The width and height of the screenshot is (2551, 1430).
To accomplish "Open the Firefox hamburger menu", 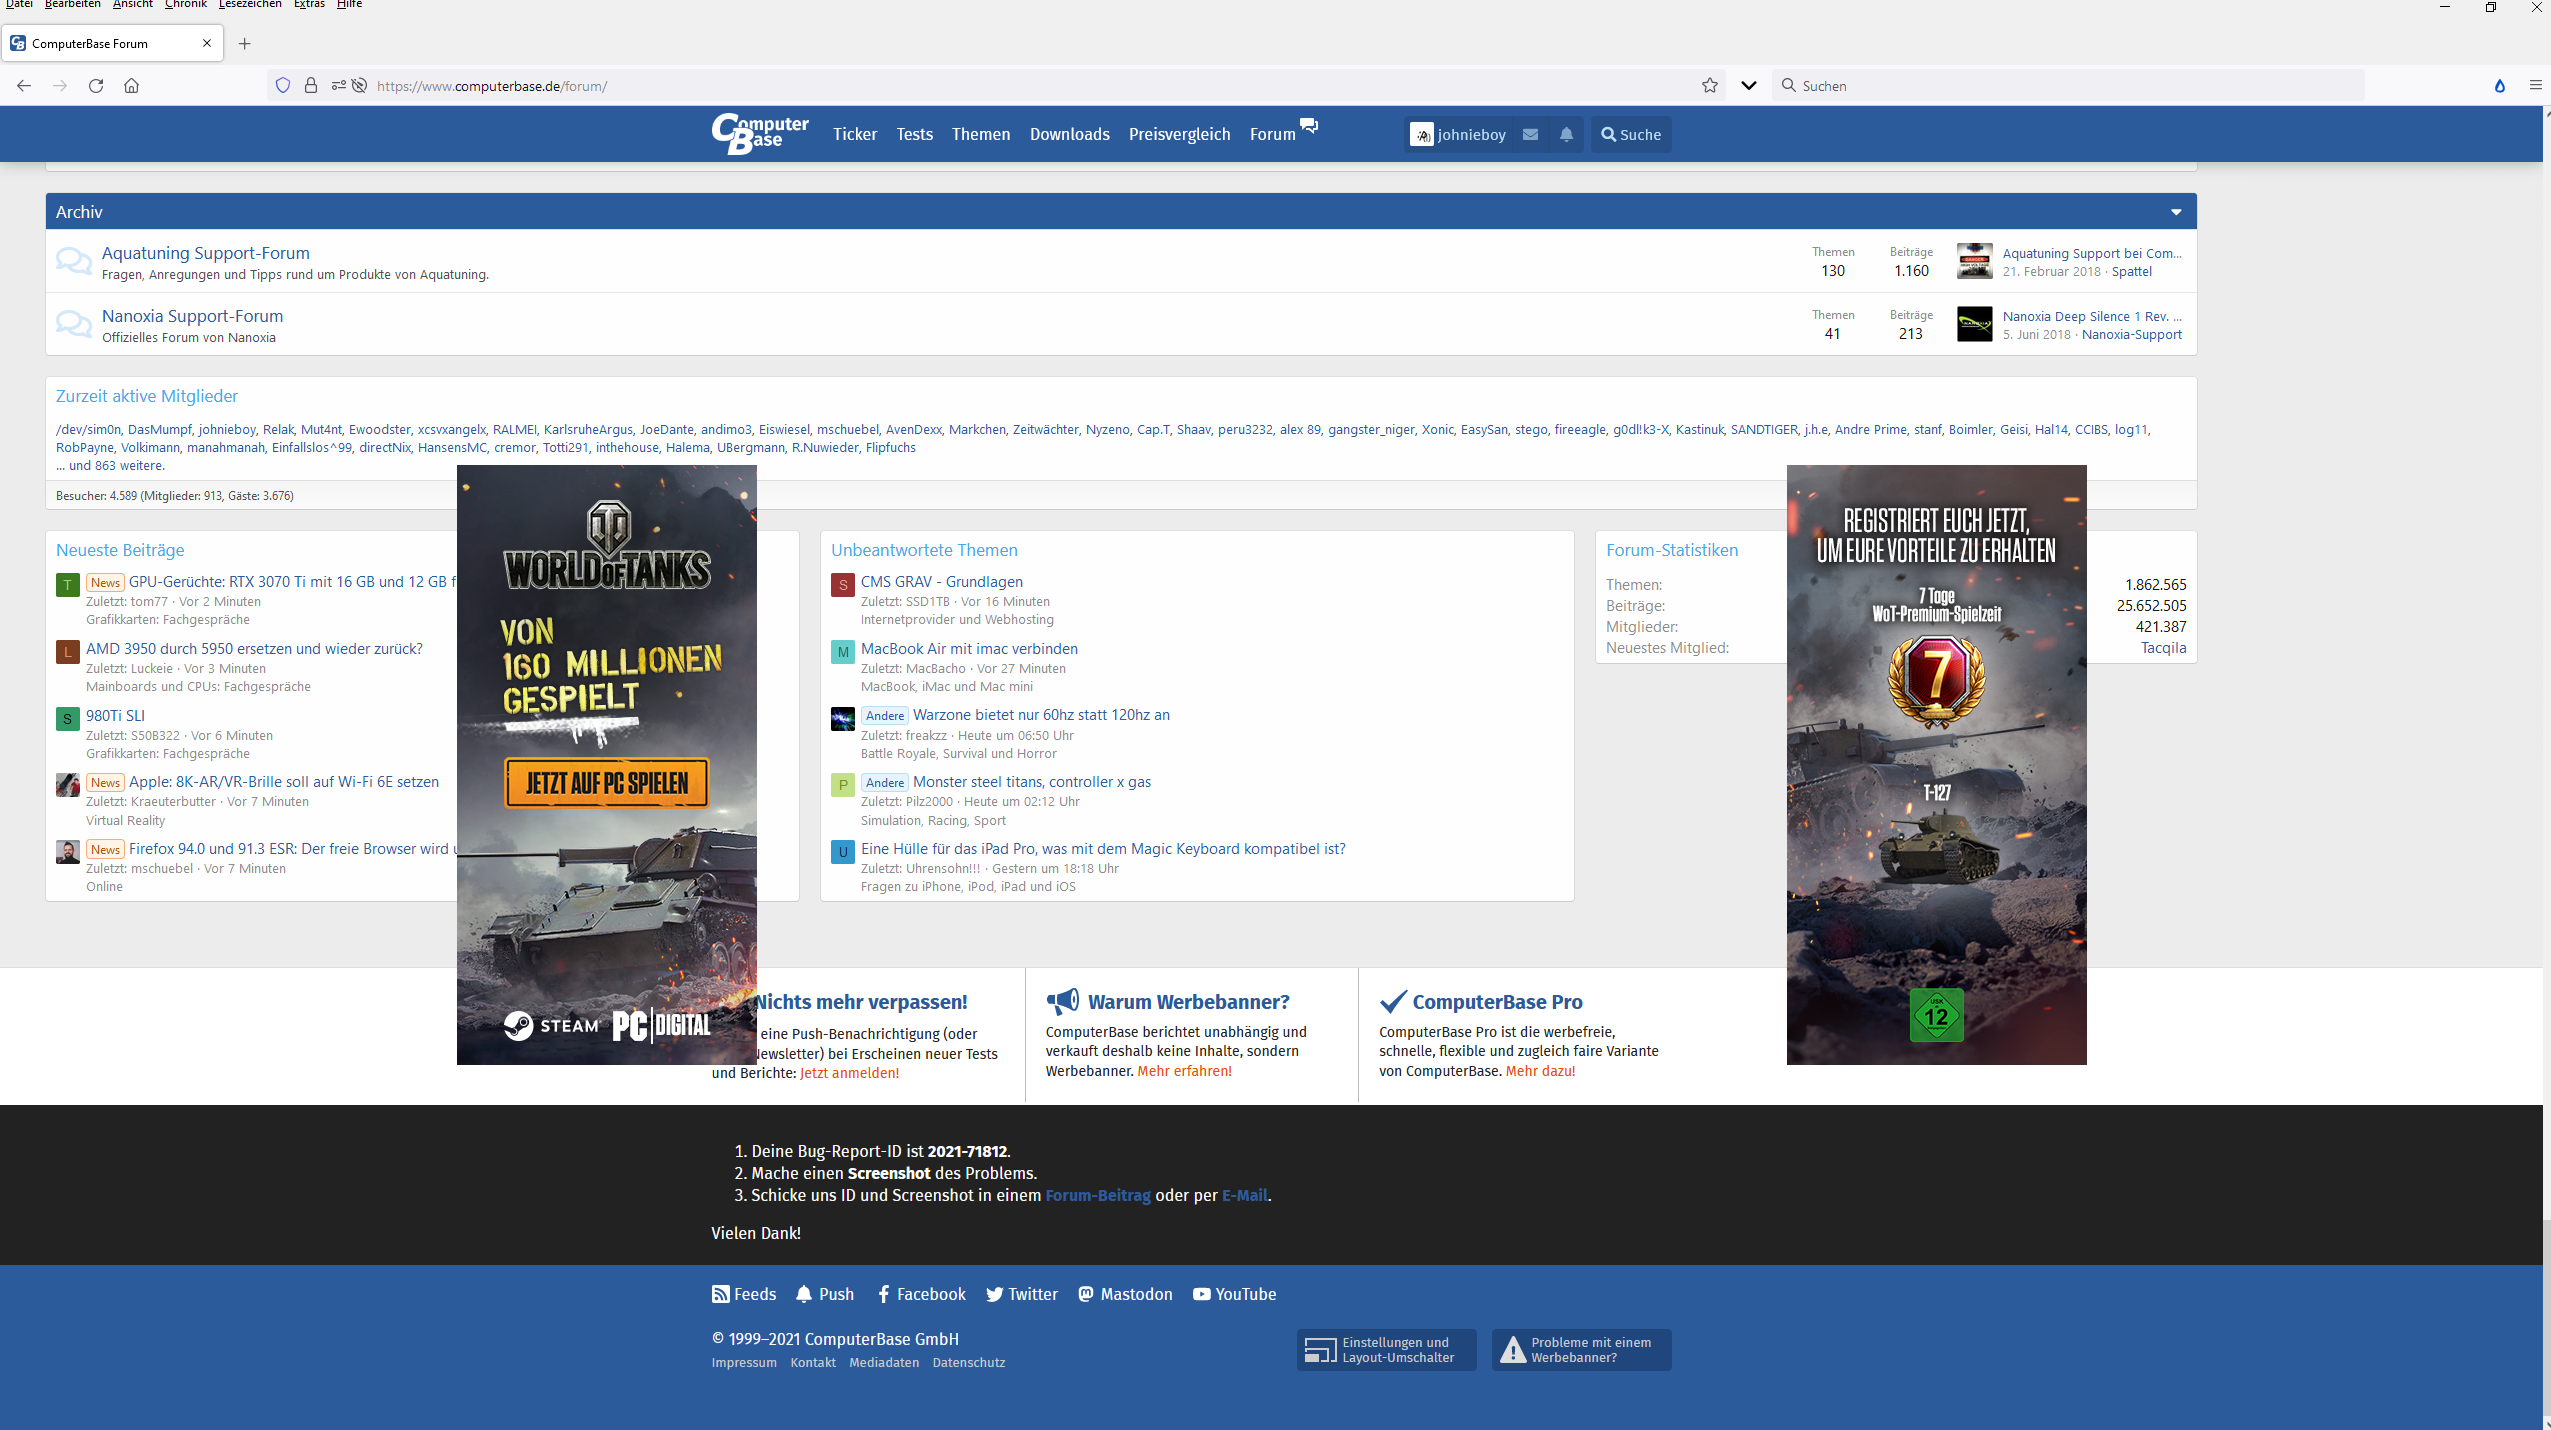I will pos(2535,86).
